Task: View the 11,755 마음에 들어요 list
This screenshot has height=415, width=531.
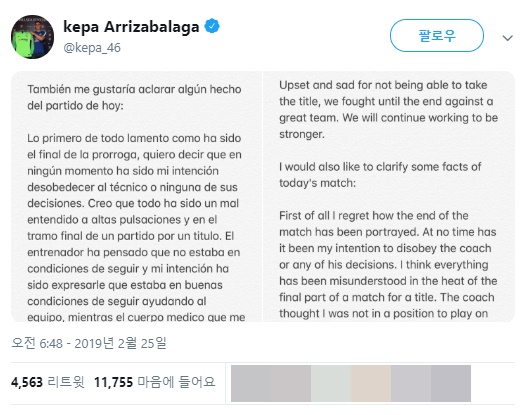Action: coord(154,382)
